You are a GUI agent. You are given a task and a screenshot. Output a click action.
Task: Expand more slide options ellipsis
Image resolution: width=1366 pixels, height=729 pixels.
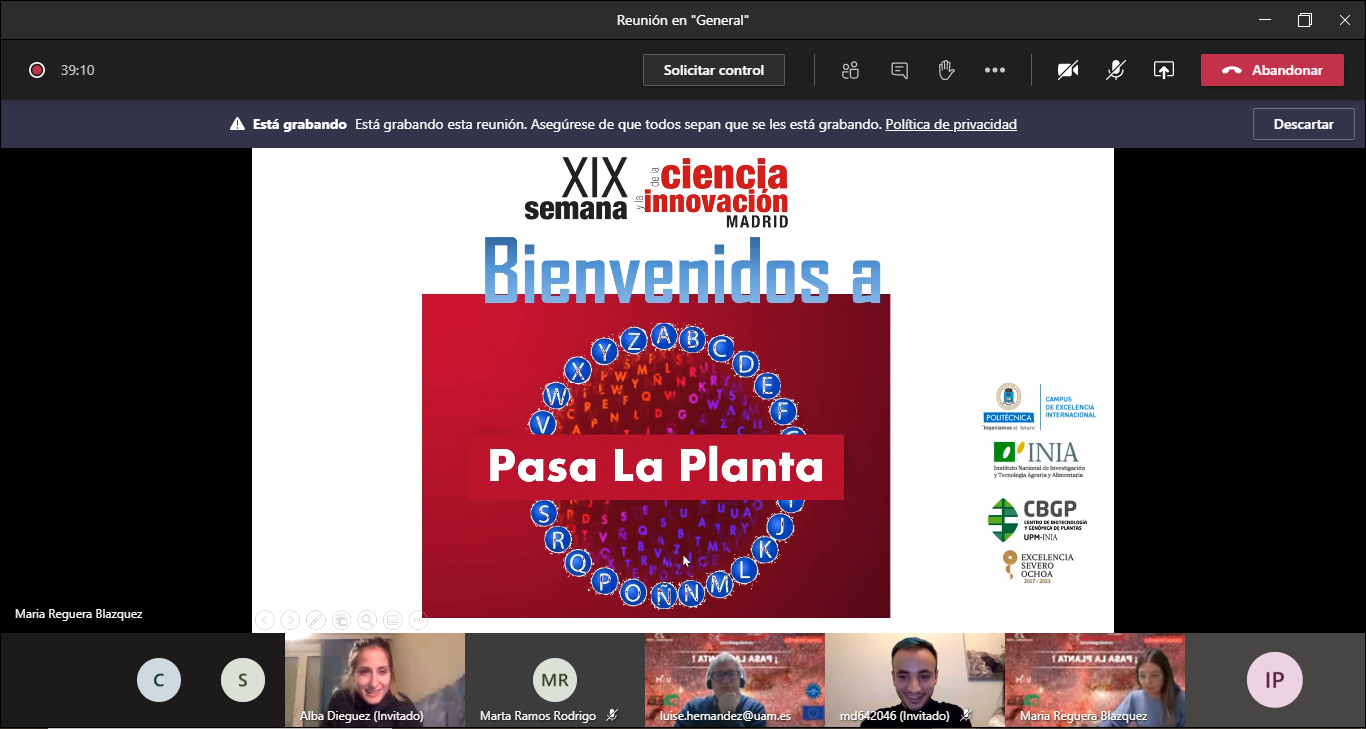[418, 620]
